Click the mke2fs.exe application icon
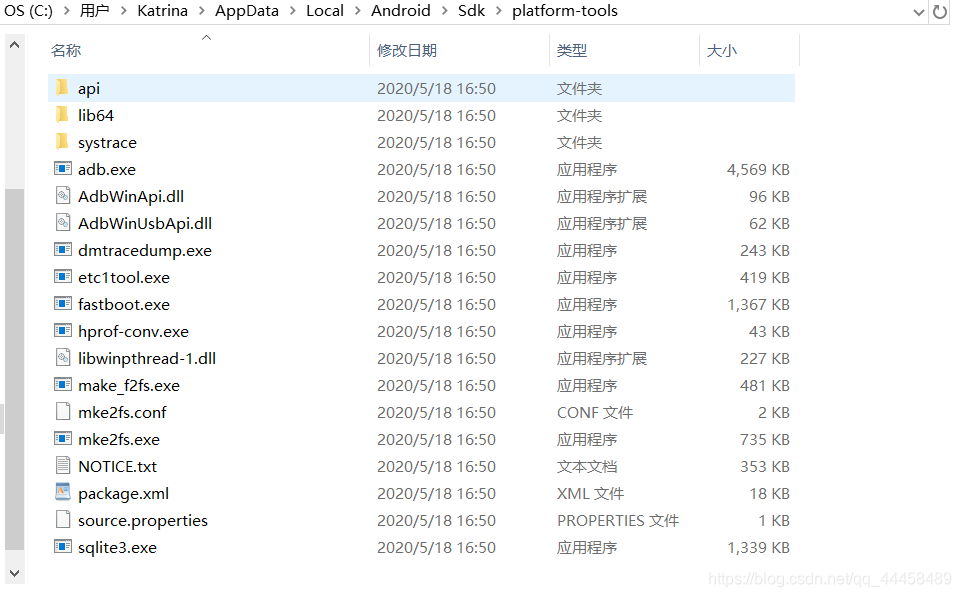The height and width of the screenshot is (597, 961). coord(63,438)
